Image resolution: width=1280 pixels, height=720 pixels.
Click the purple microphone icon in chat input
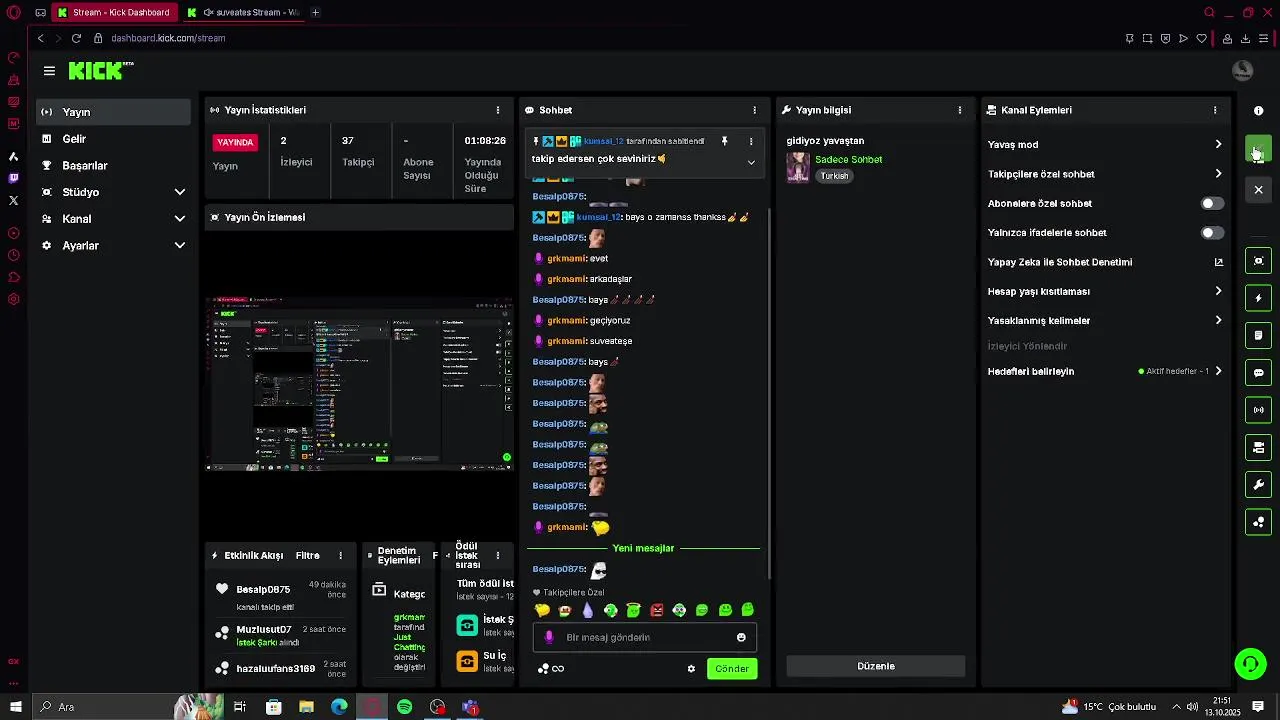548,637
